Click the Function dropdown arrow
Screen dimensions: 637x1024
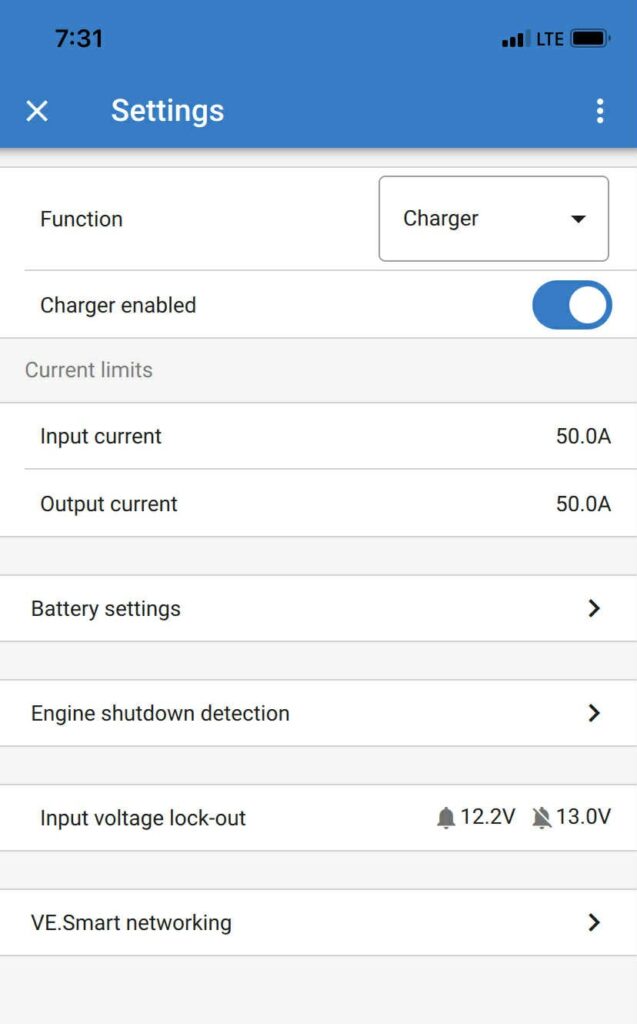click(x=578, y=220)
